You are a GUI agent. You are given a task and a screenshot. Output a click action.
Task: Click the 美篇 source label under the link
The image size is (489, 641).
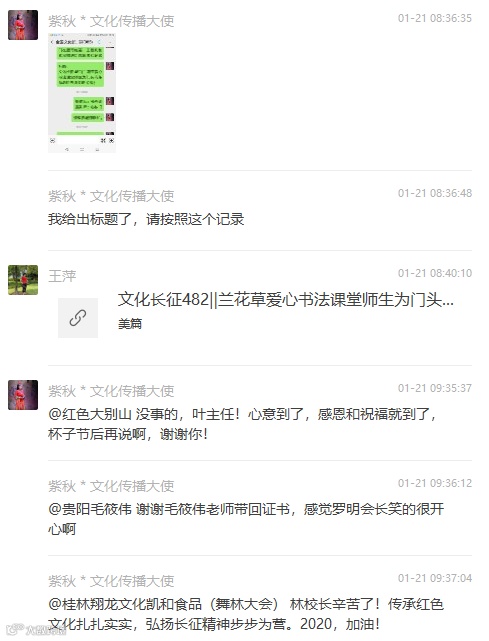click(130, 324)
